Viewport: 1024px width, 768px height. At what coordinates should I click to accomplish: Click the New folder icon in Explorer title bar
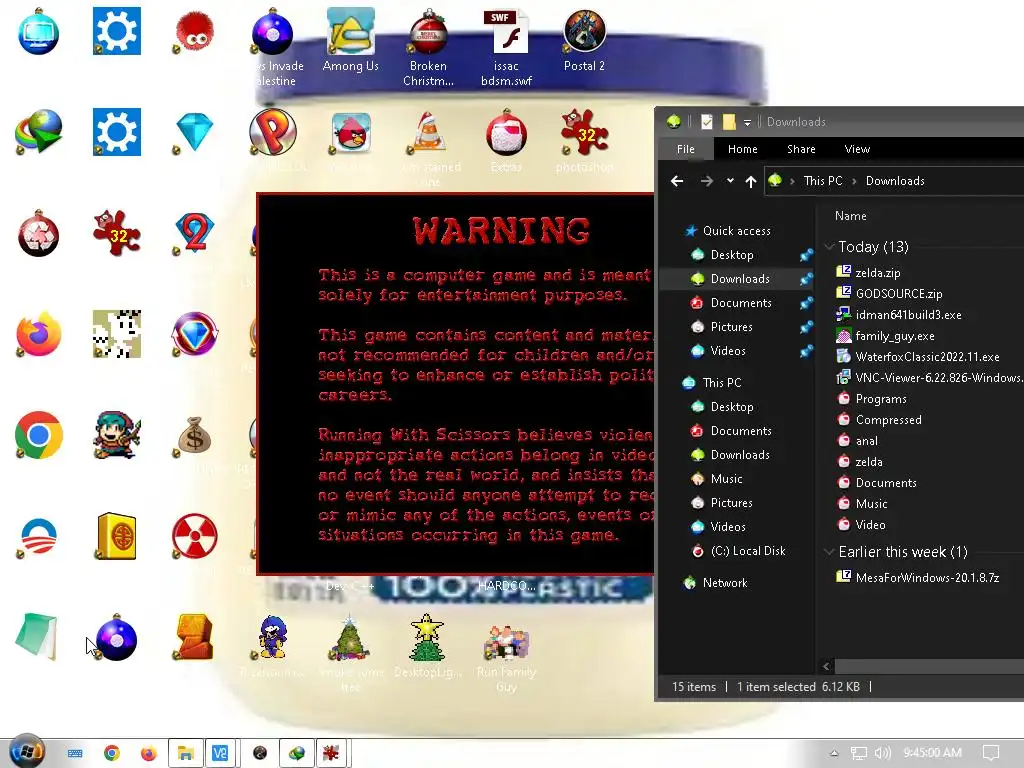729,121
